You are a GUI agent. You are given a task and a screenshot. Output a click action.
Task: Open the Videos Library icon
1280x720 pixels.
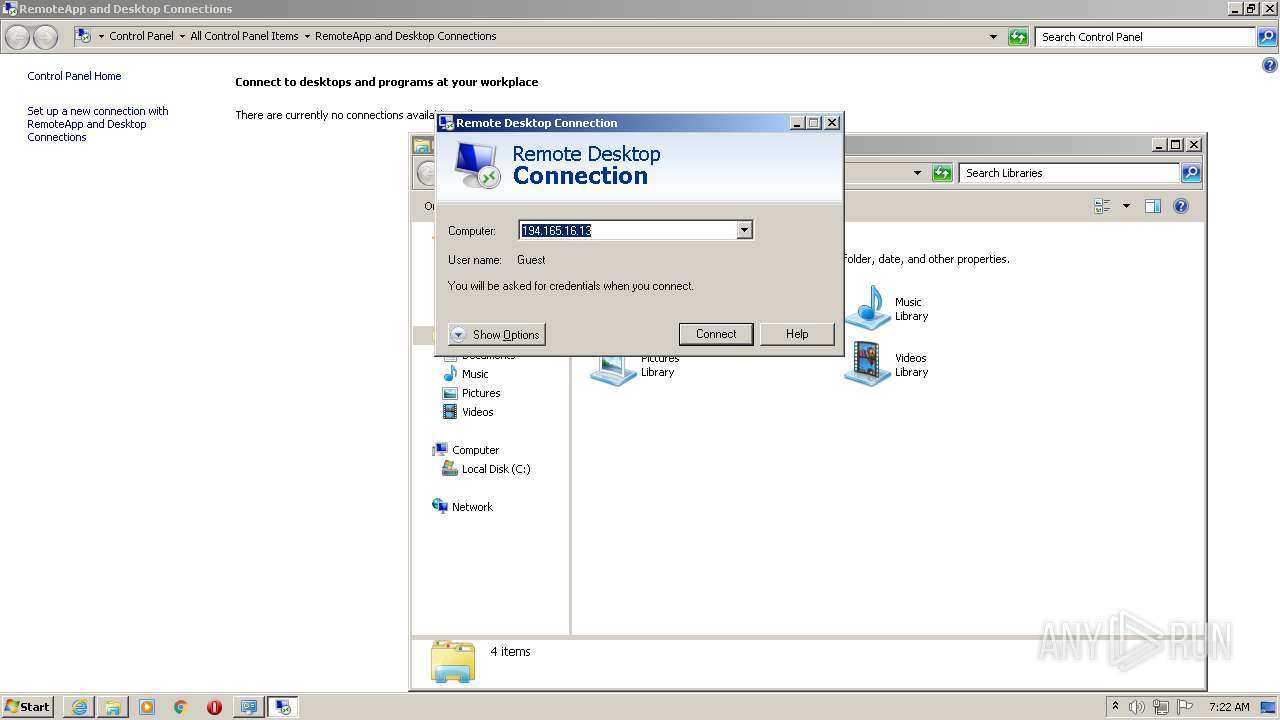[868, 364]
